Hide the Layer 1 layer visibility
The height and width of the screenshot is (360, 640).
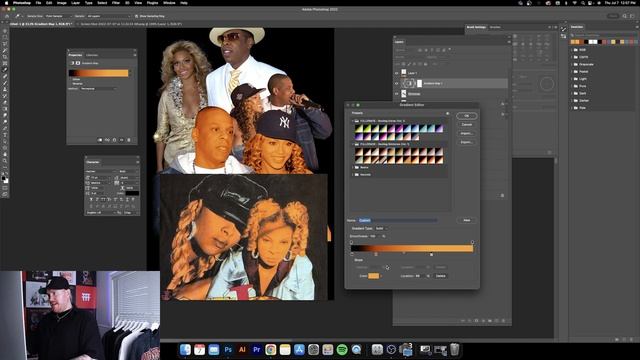tap(396, 73)
